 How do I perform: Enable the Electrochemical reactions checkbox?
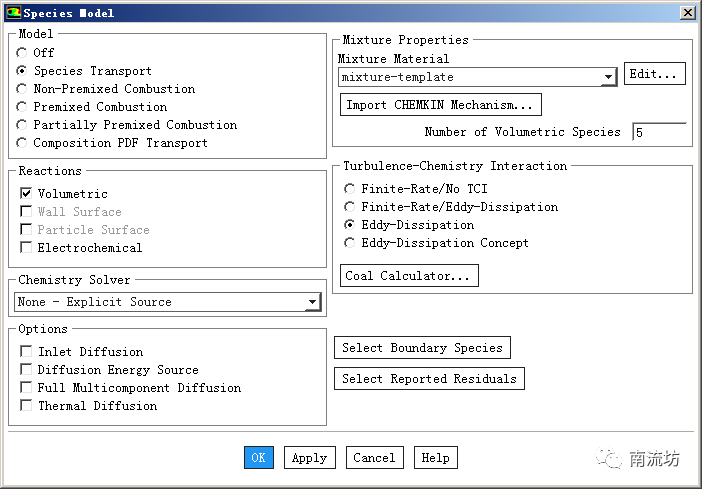point(27,248)
